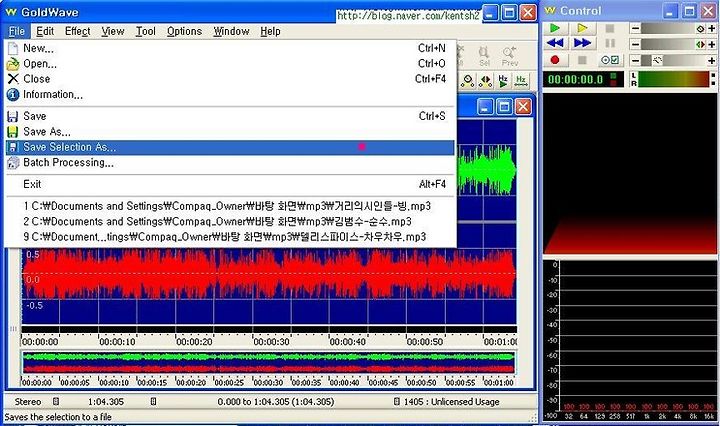The height and width of the screenshot is (426, 720).
Task: Click the 1405 : Unlicensed Usage status
Action: point(451,402)
